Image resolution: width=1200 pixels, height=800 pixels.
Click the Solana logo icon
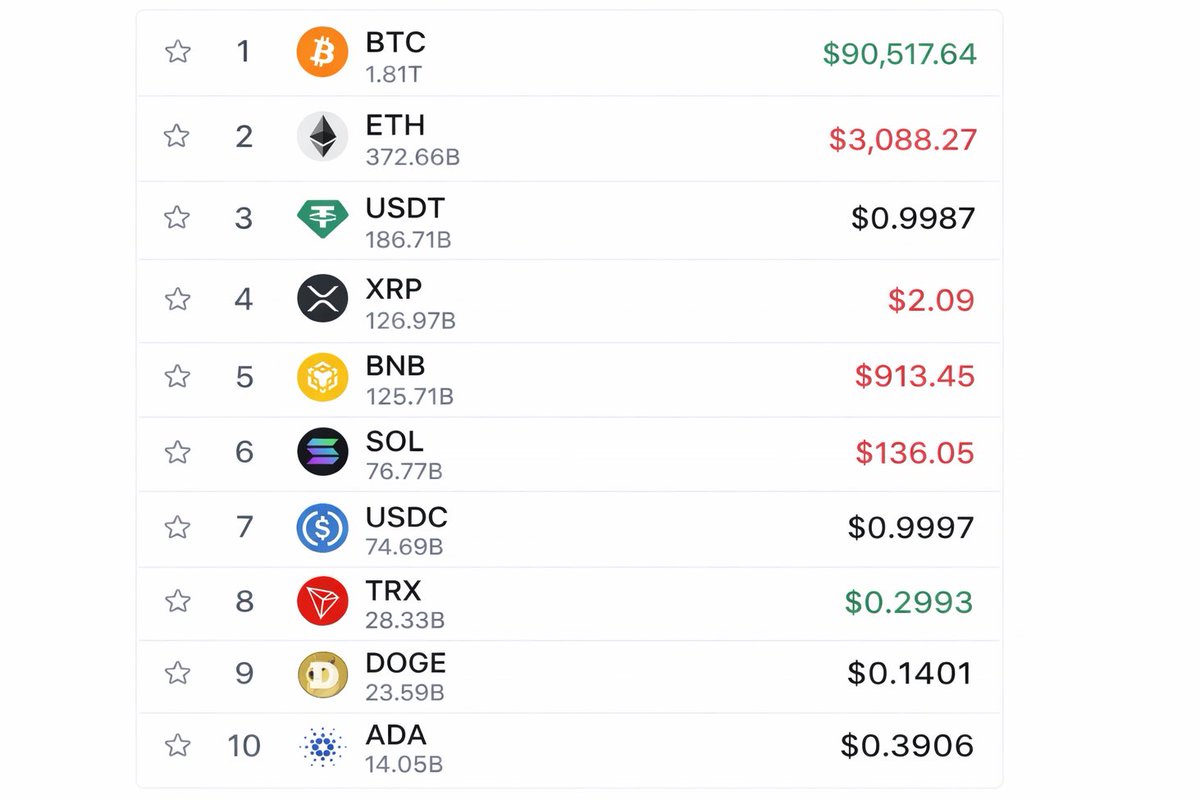point(322,452)
